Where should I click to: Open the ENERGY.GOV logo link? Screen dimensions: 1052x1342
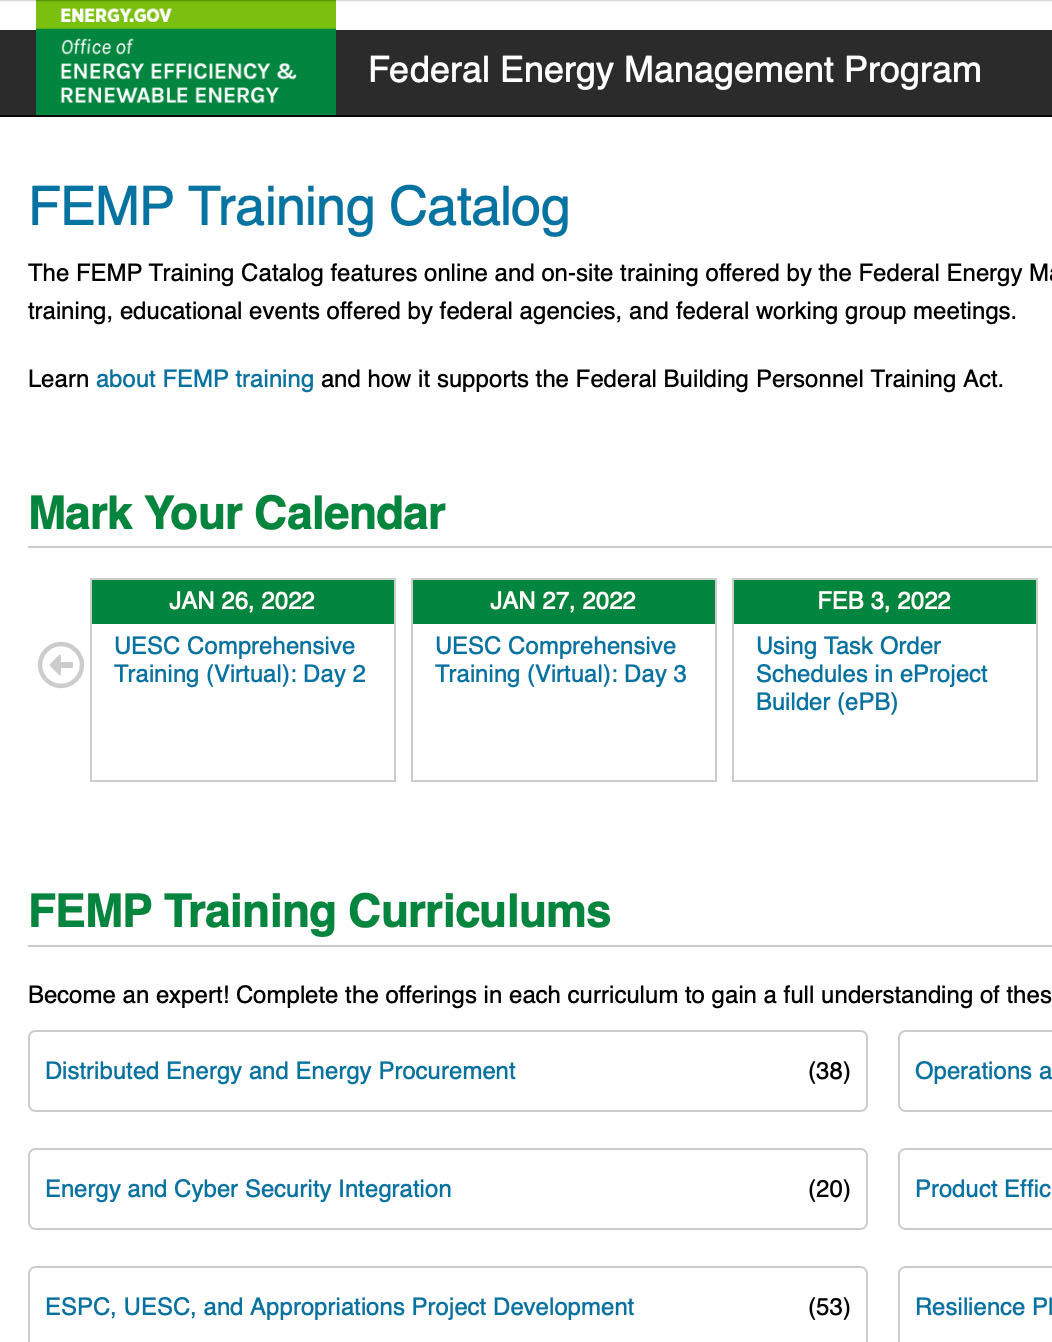[x=116, y=15]
